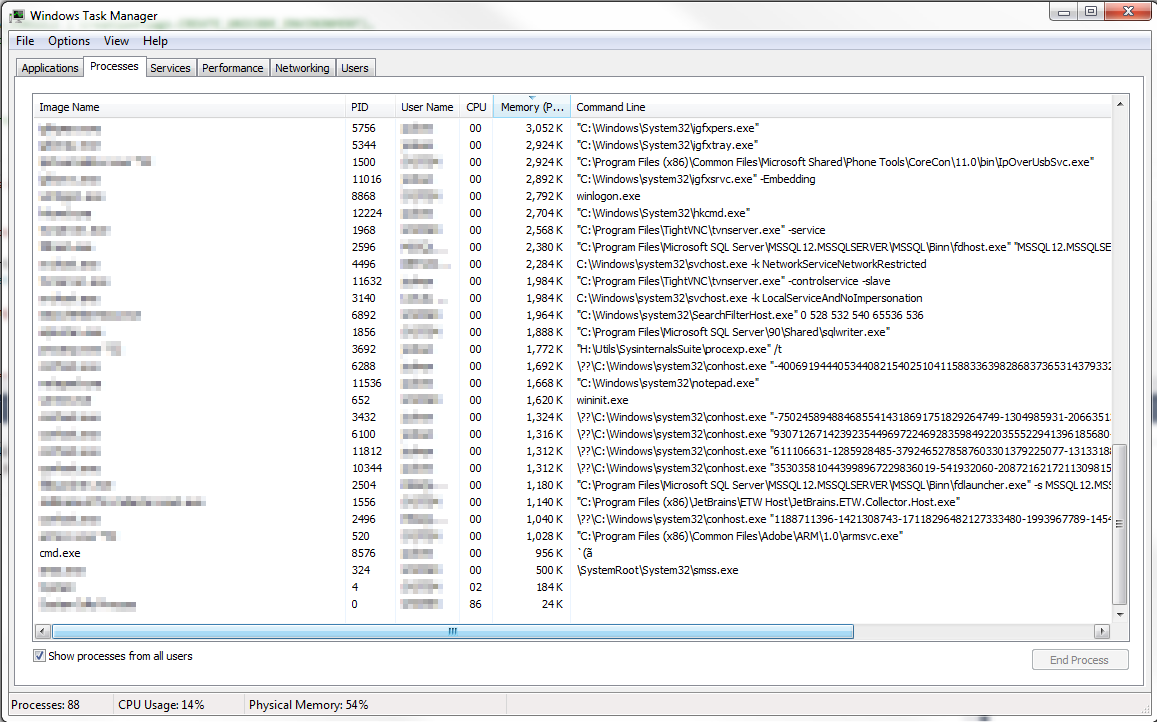Click the vertical scrollbar thumb

click(1120, 524)
